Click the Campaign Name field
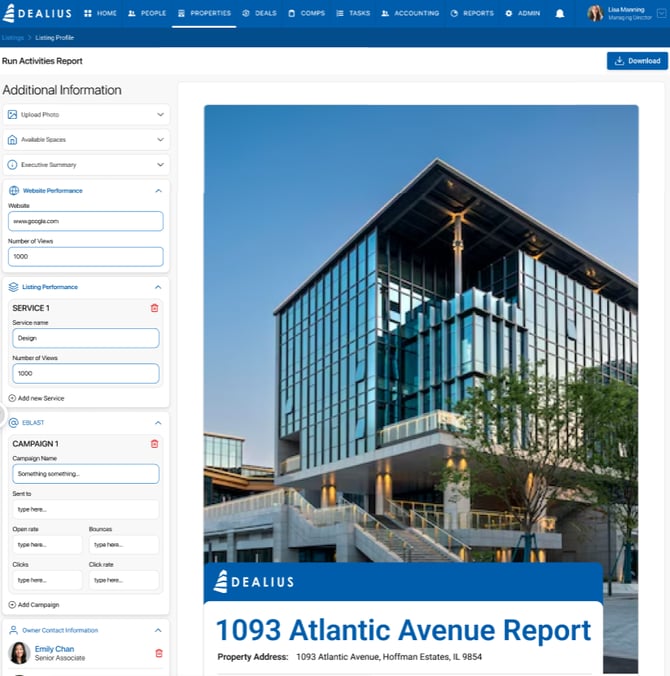The height and width of the screenshot is (676, 670). (86, 474)
